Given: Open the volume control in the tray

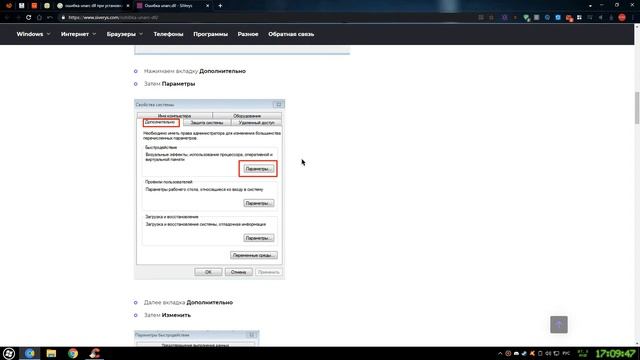Looking at the screenshot, I should pos(548,353).
